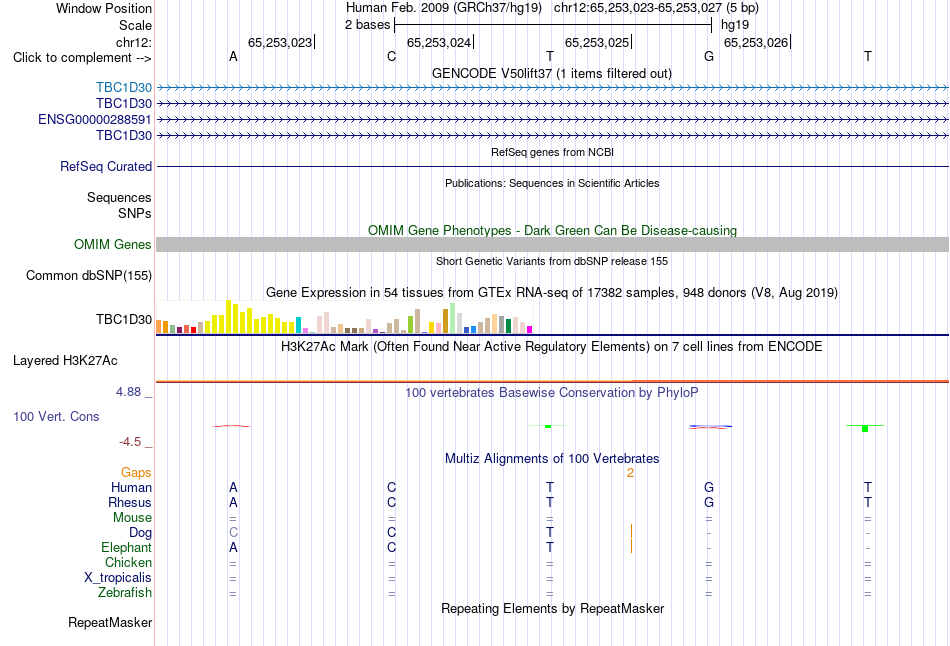Viewport: 950px width, 646px height.
Task: Open the ENSG00000288591 gene label
Action: (x=95, y=119)
